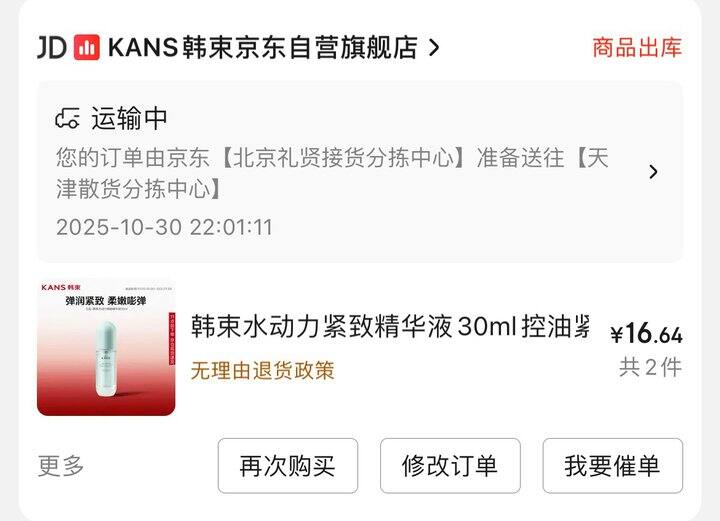Open the 更多 more options menu
Image resolution: width=720 pixels, height=521 pixels.
pyautogui.click(x=61, y=466)
